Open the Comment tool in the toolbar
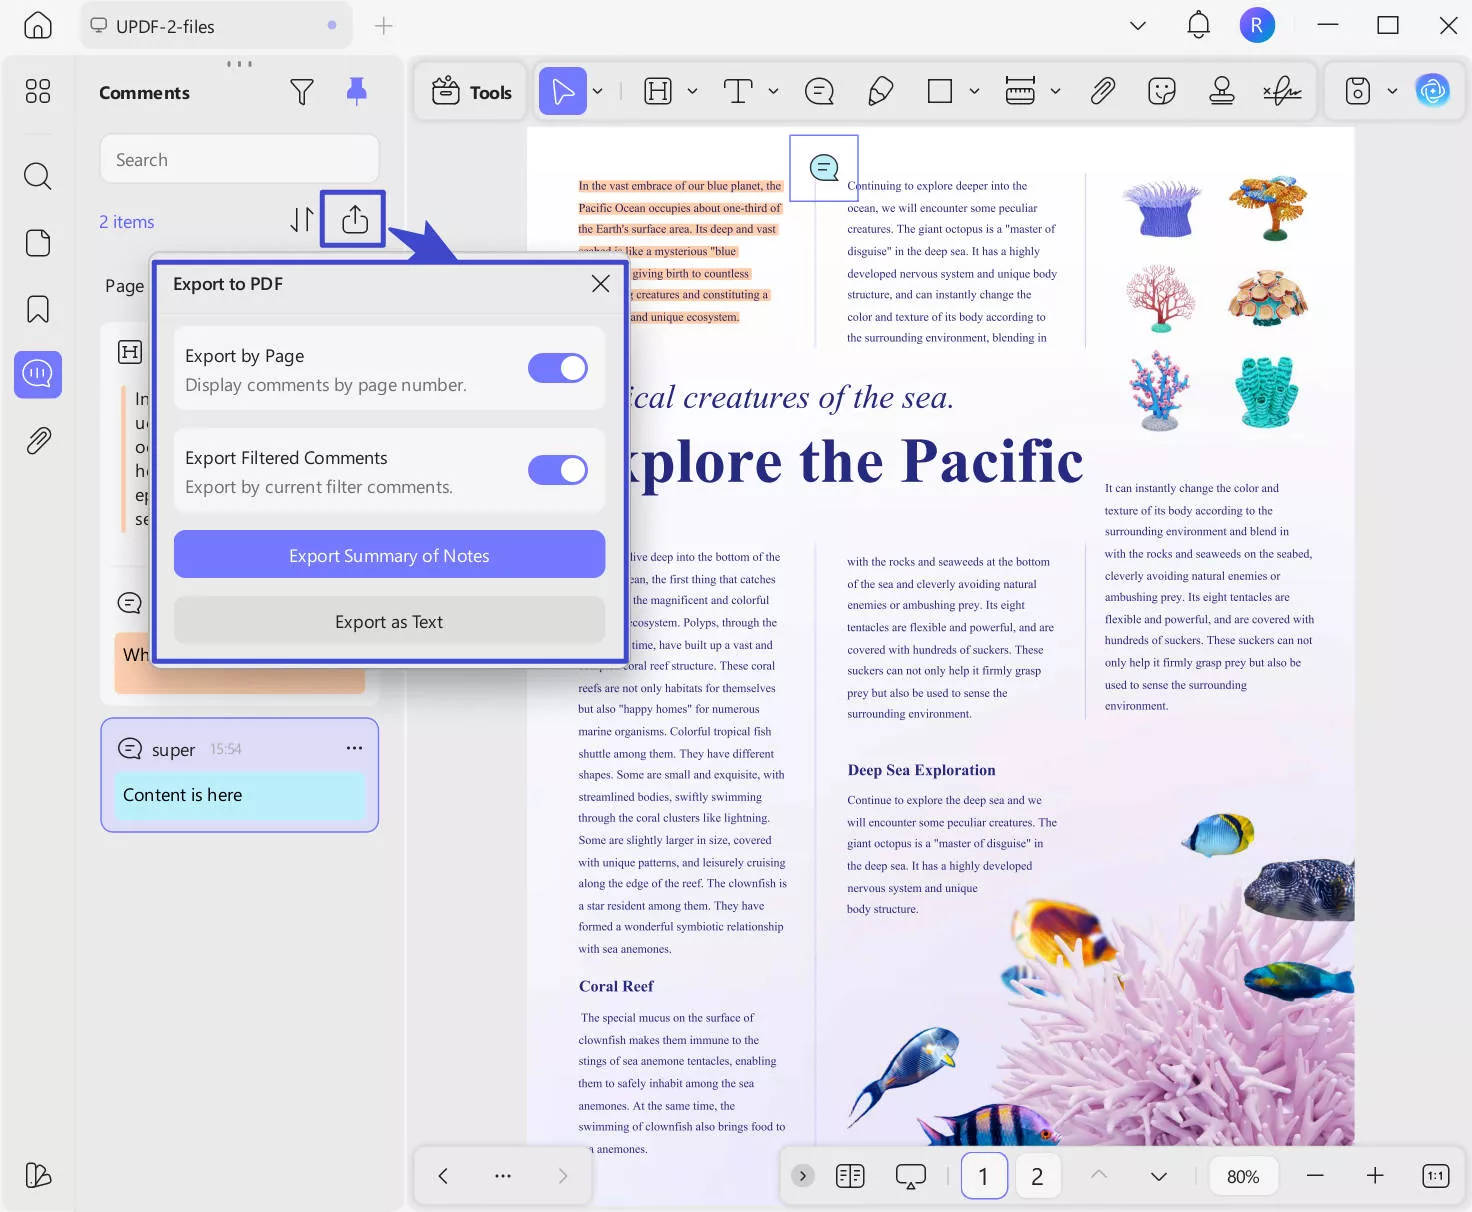Viewport: 1472px width, 1212px height. [818, 91]
